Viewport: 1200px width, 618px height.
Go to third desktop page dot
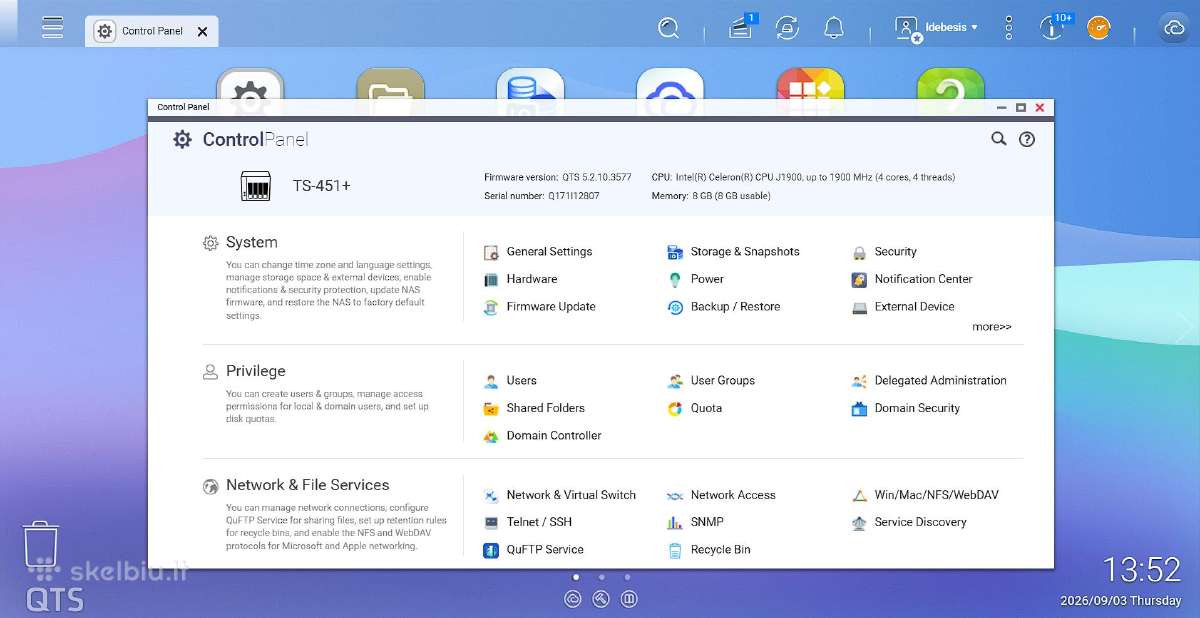pos(627,577)
